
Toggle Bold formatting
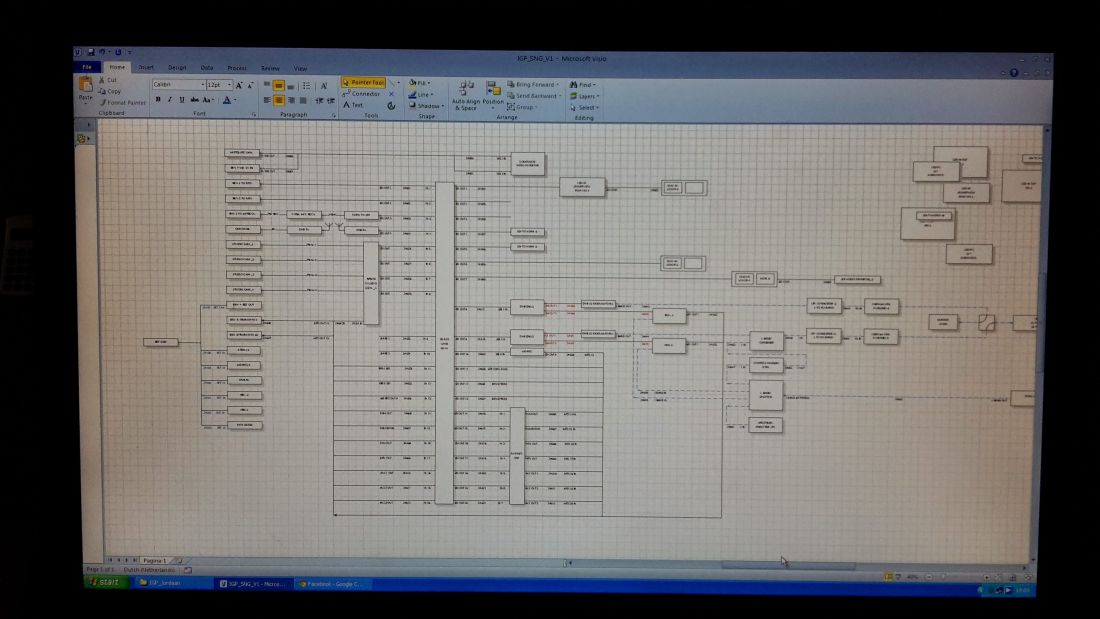[157, 100]
